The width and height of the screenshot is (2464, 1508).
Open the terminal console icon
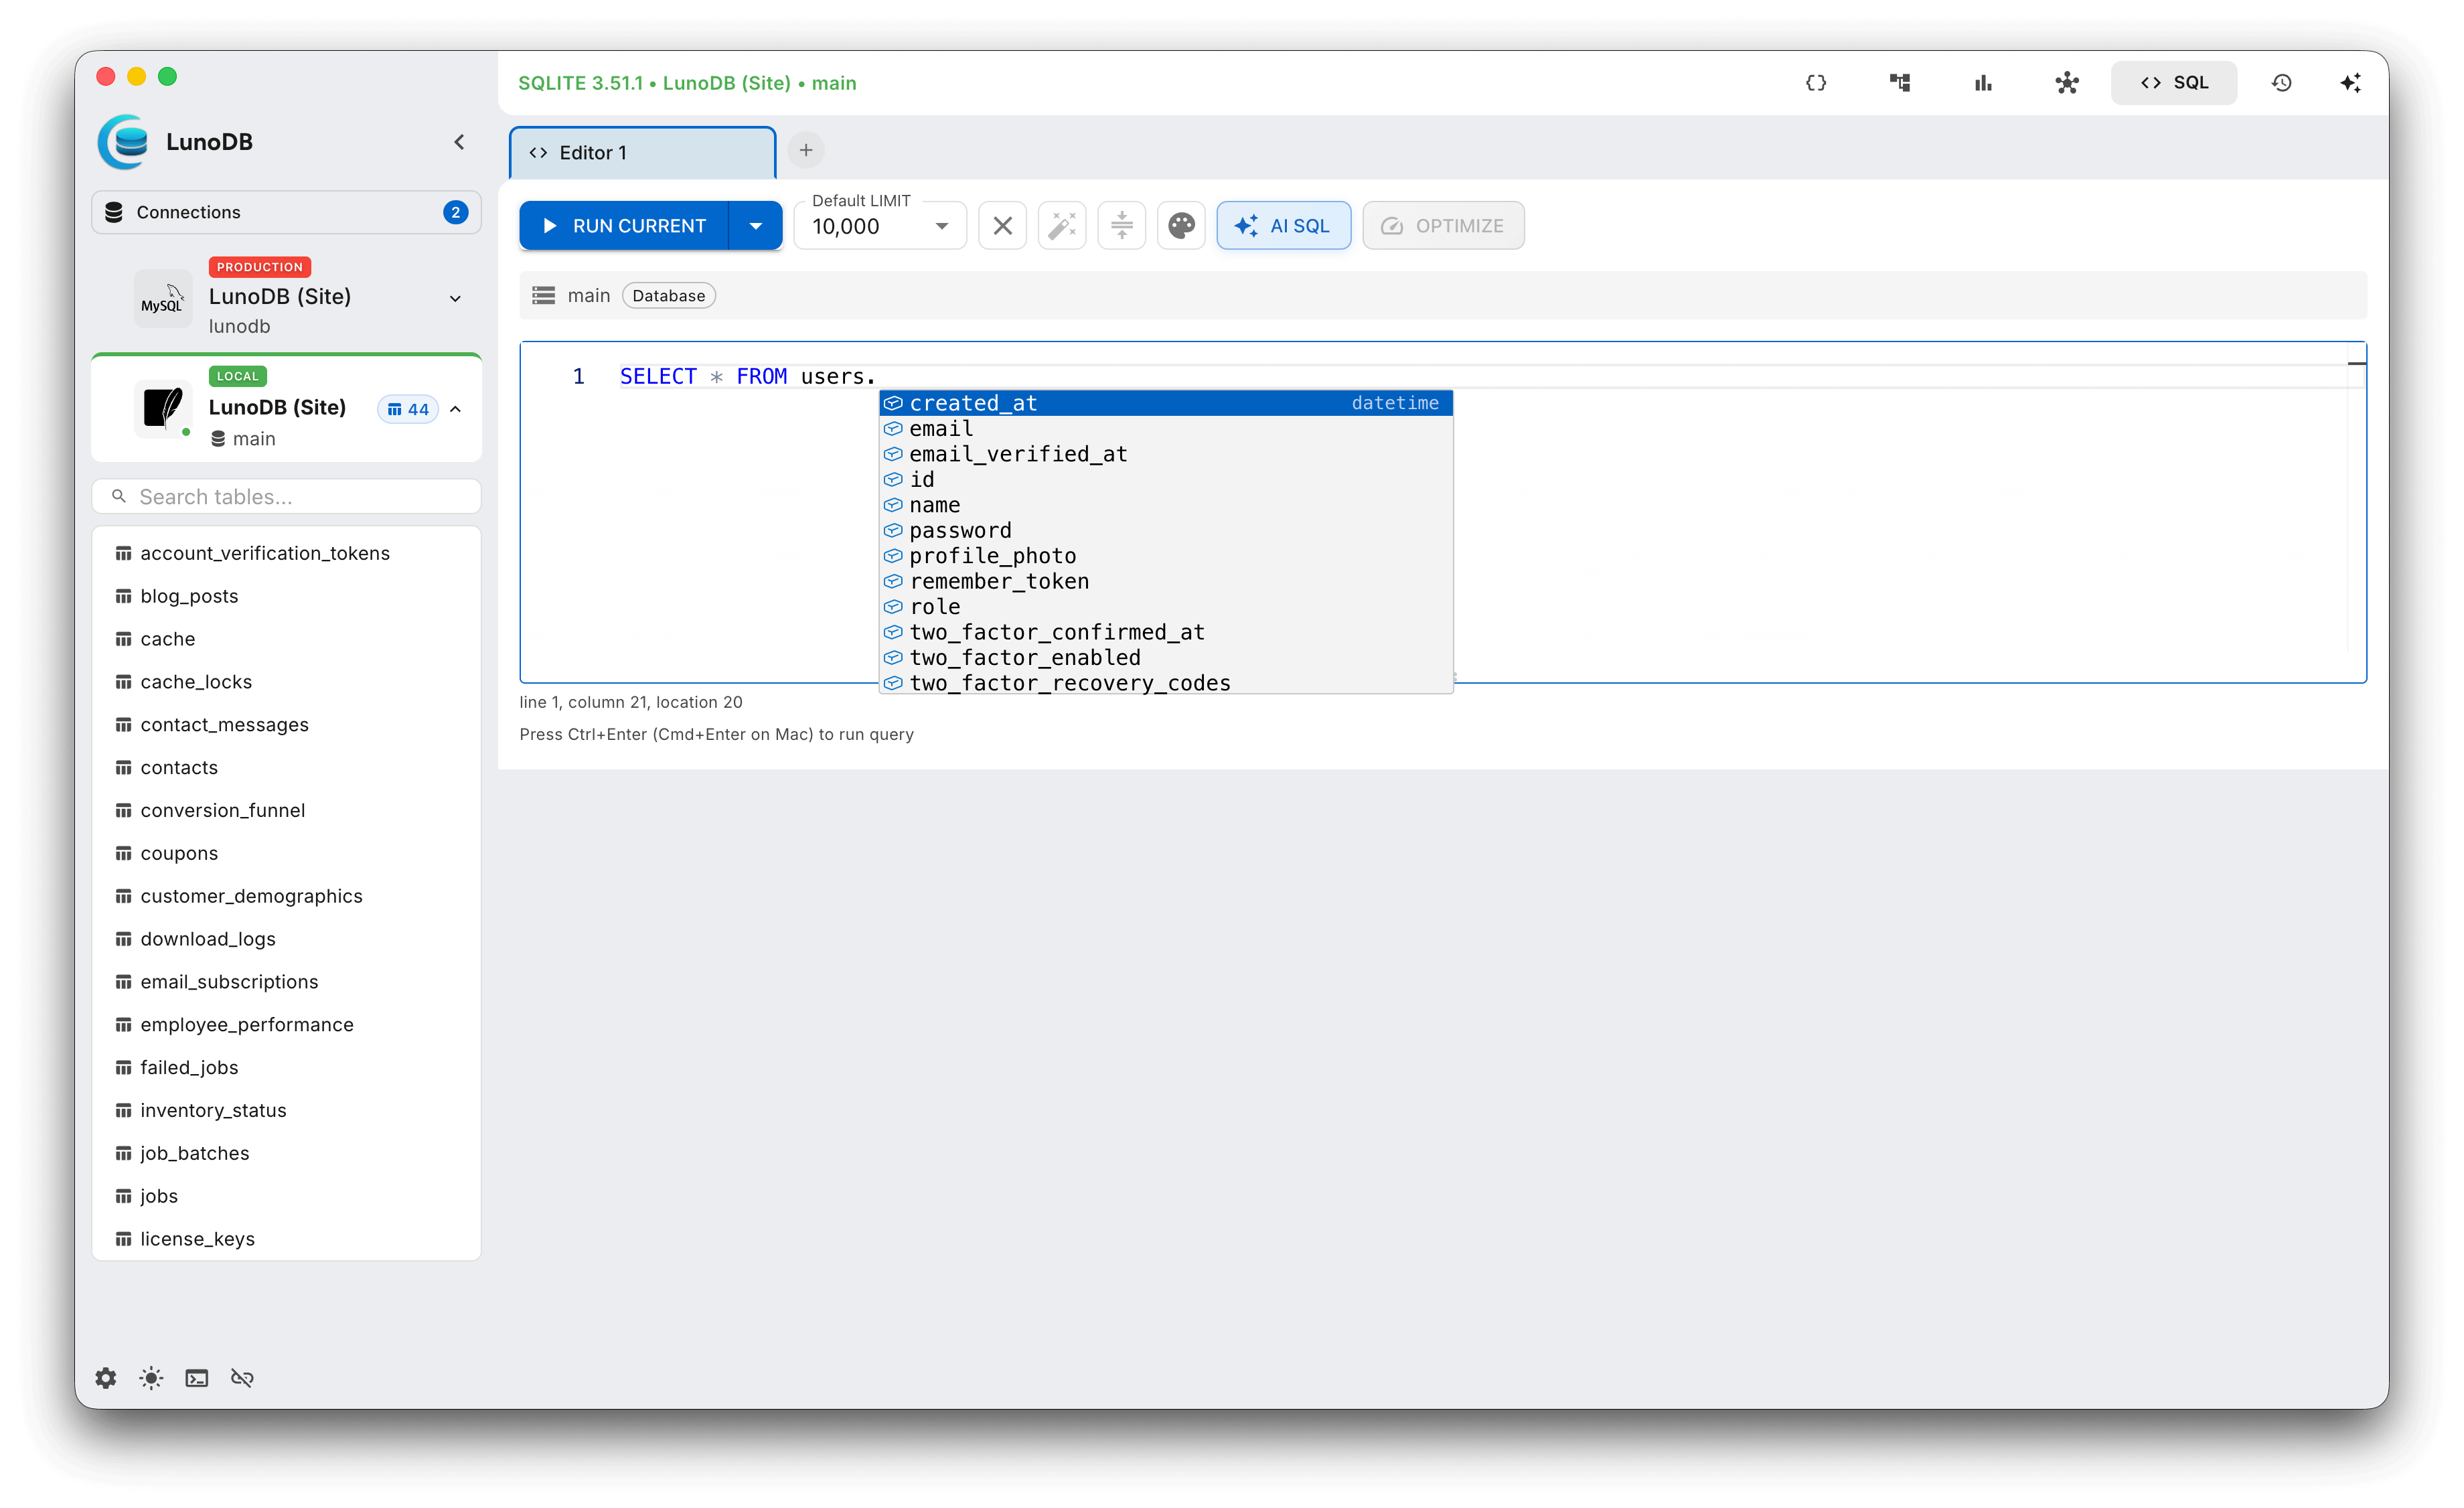[x=197, y=1378]
